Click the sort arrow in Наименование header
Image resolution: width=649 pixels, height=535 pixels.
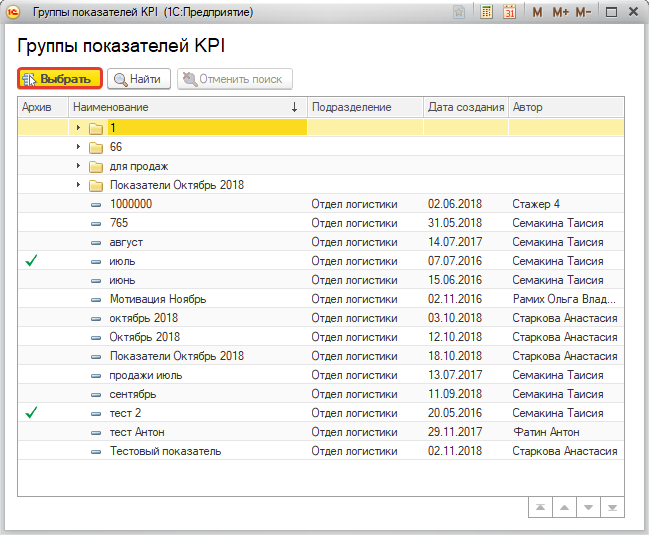[294, 107]
